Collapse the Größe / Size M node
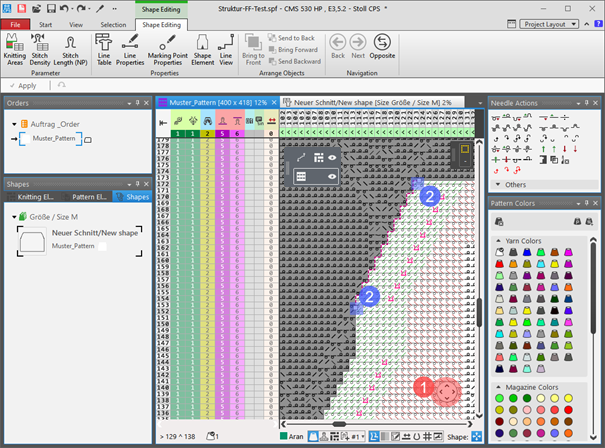 [13, 217]
